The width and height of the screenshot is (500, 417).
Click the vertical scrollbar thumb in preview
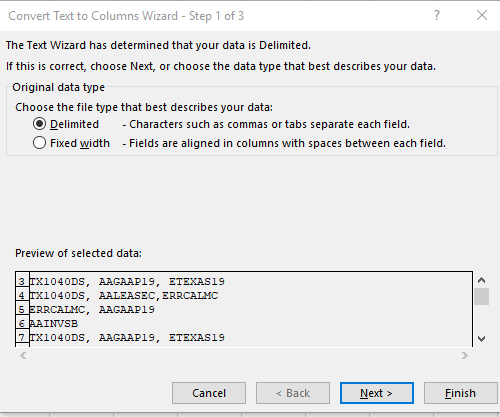(x=481, y=297)
